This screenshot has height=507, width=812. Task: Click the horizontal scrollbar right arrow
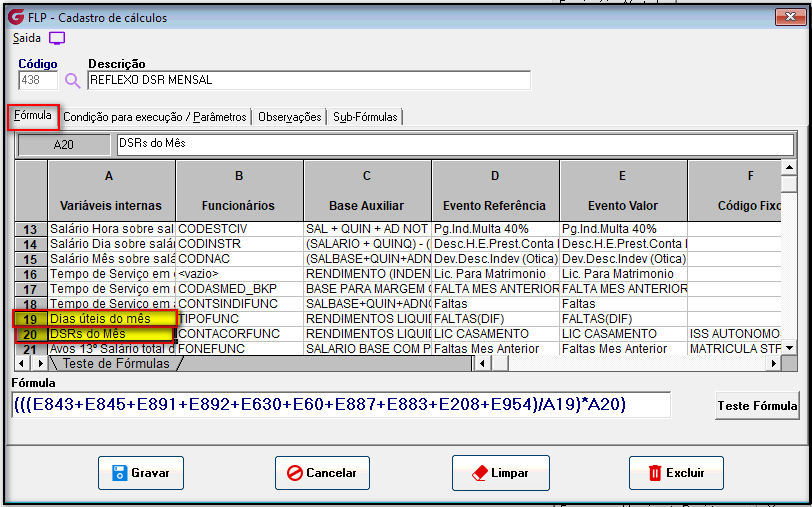pos(774,364)
